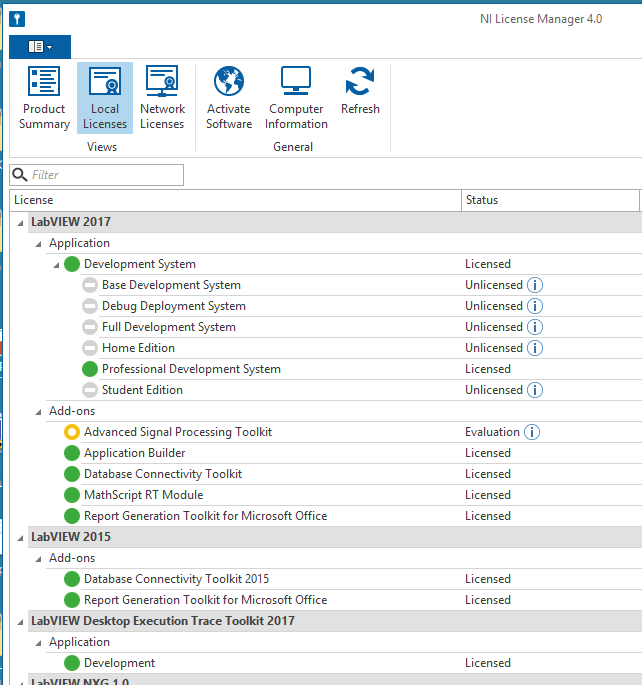The width and height of the screenshot is (642, 685).
Task: Select the Development System row
Action: click(140, 264)
